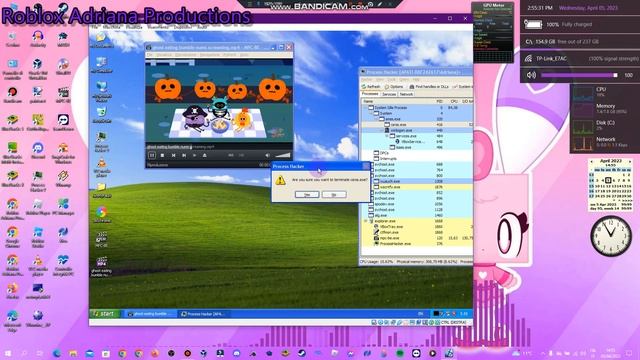Collapse the System Idle Process tree

365,107
